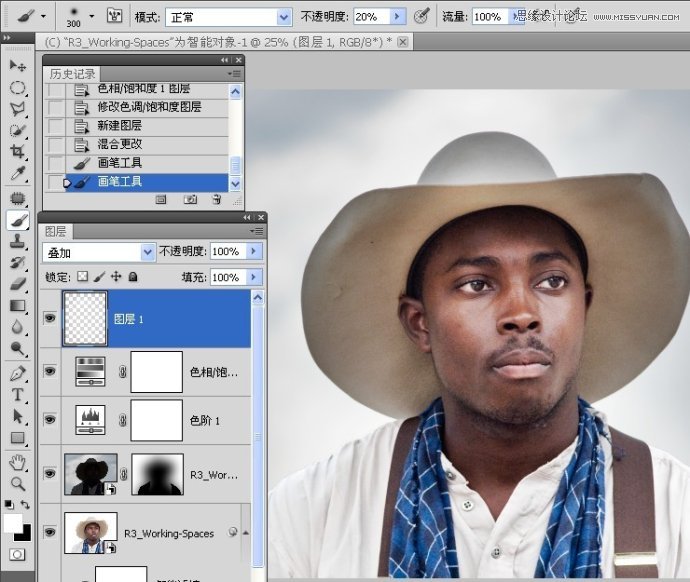This screenshot has width=690, height=582.
Task: Open the brush opacity slider arrow
Action: 397,17
